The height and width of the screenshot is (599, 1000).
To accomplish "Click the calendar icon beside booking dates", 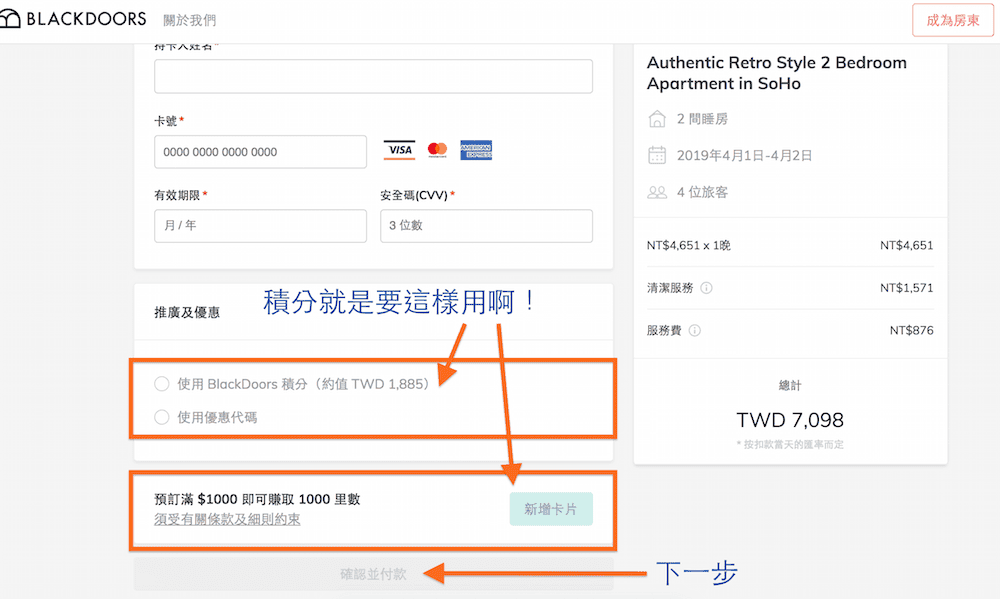I will [657, 155].
